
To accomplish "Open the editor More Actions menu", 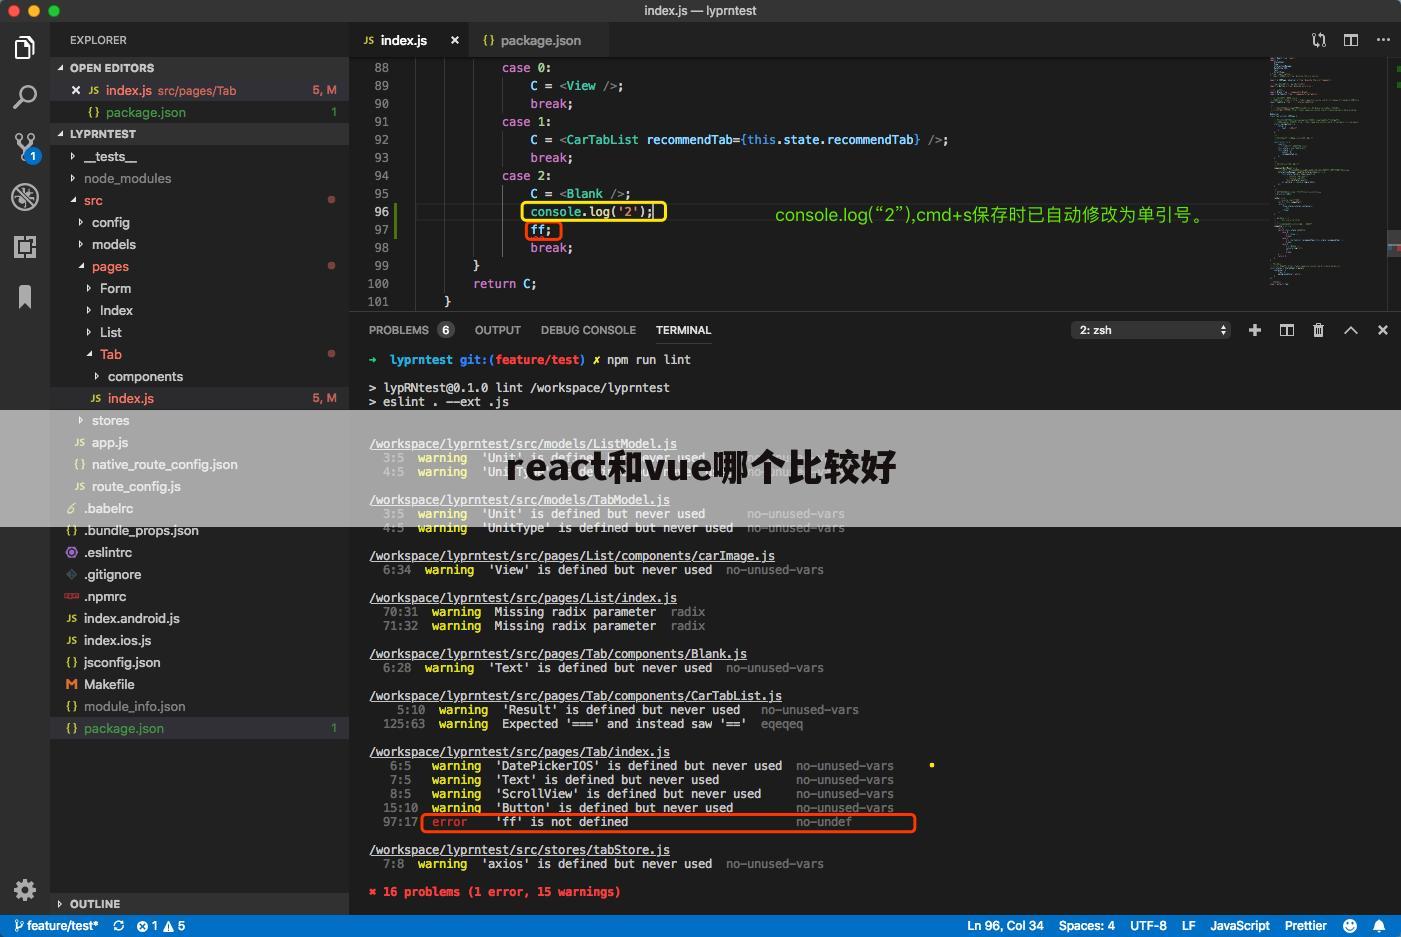I will [x=1383, y=40].
